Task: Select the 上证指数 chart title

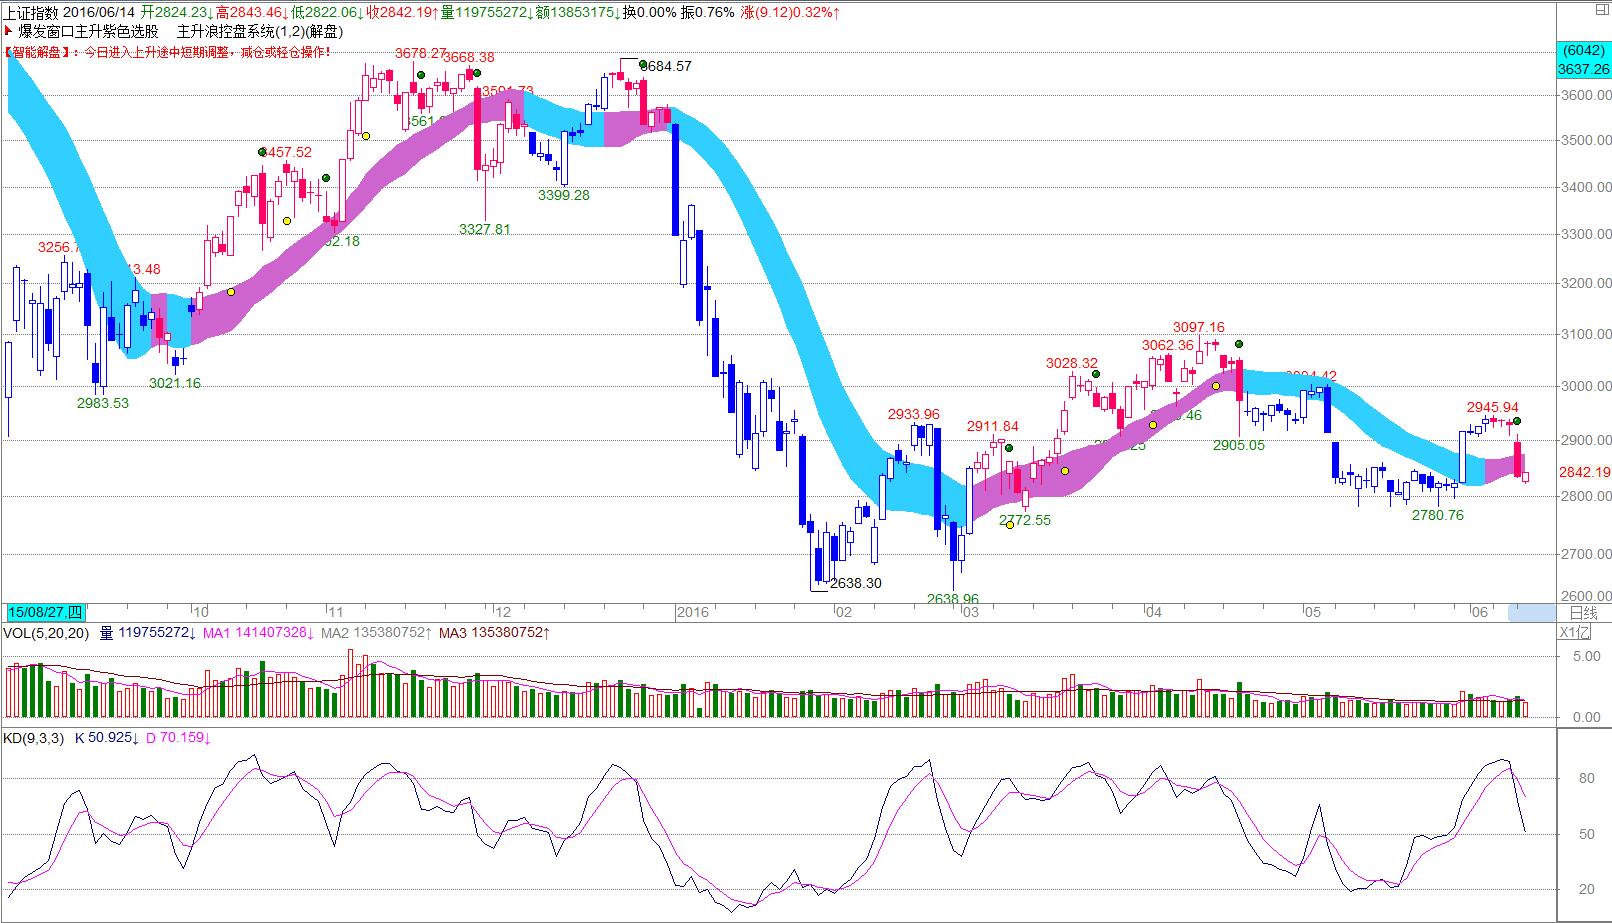Action: [x=30, y=12]
